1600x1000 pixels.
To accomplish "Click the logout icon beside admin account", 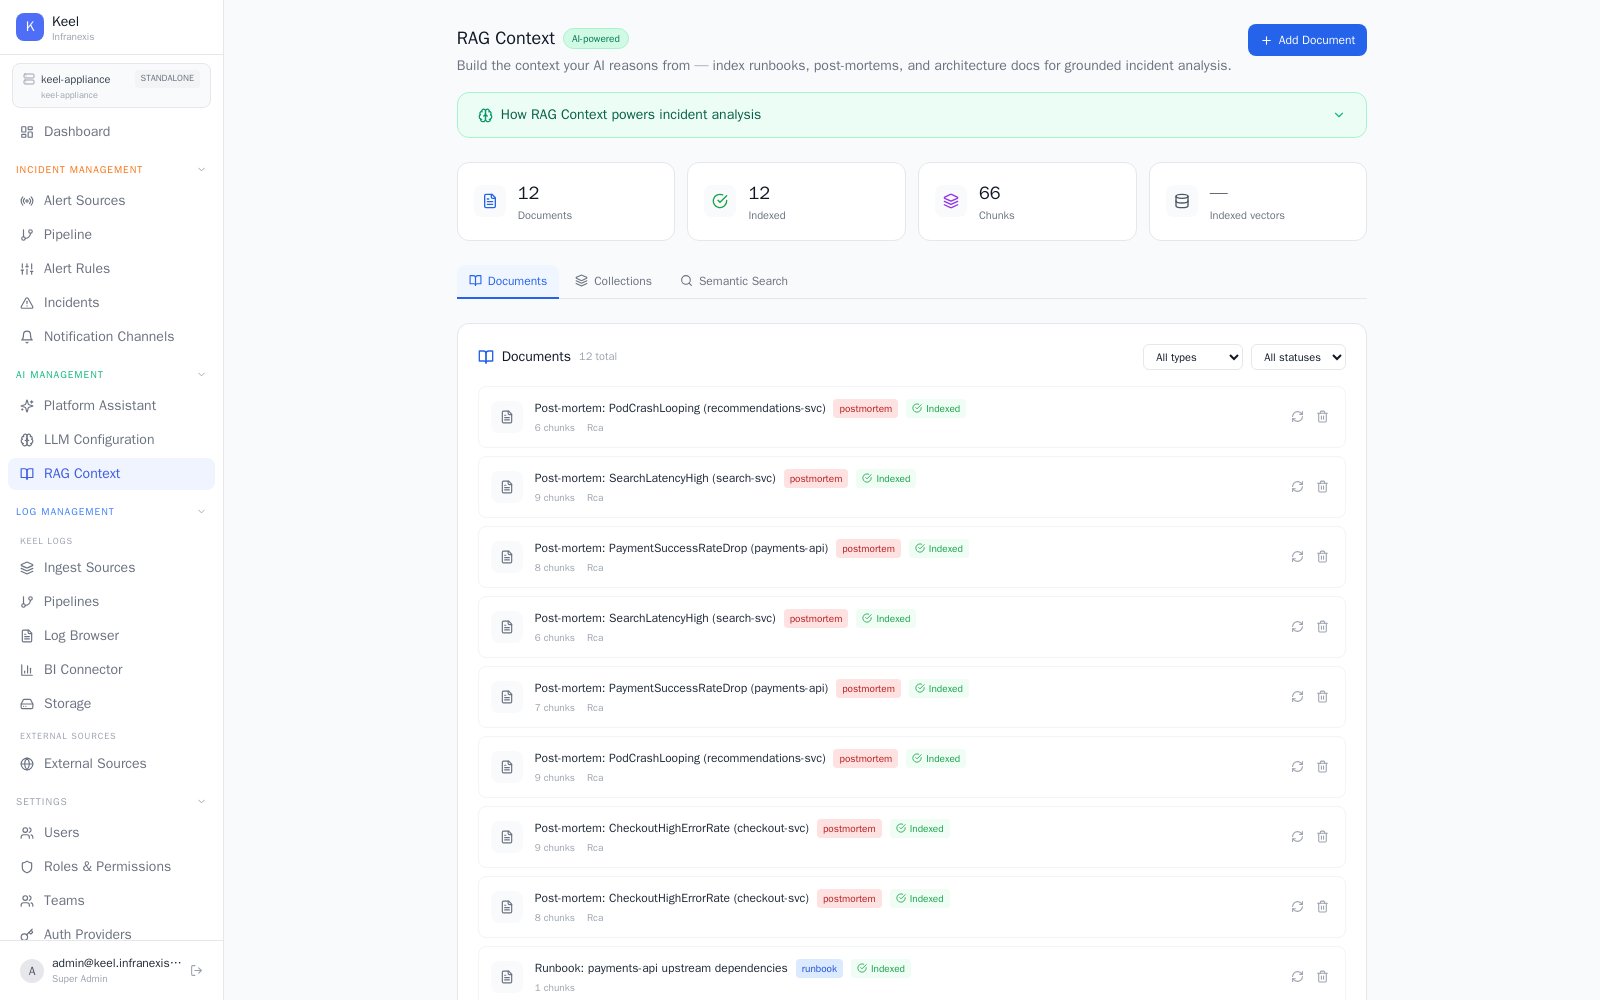I will pos(197,970).
